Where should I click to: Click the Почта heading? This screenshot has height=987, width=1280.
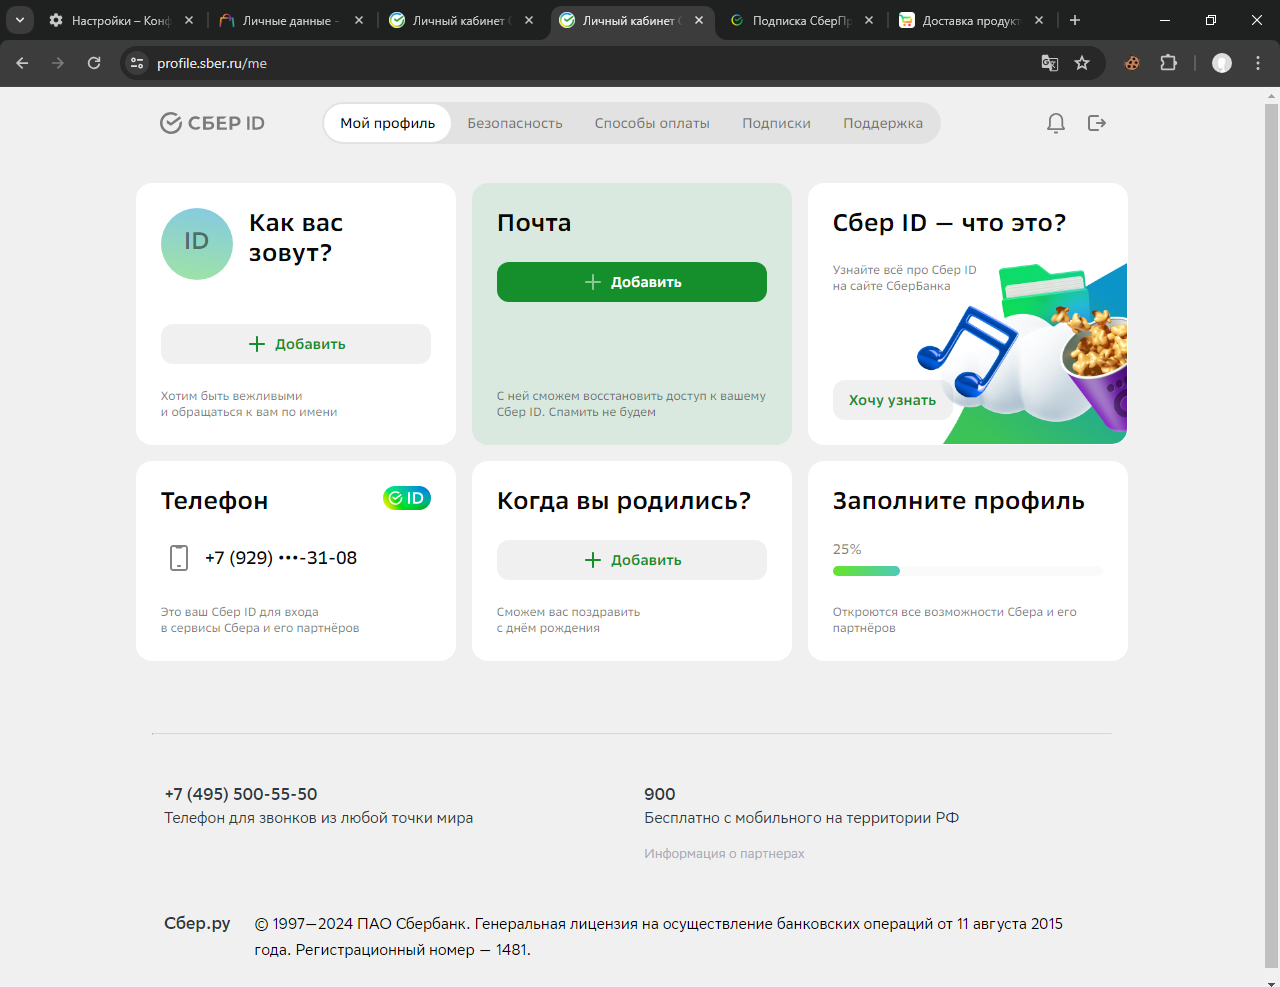pyautogui.click(x=534, y=223)
